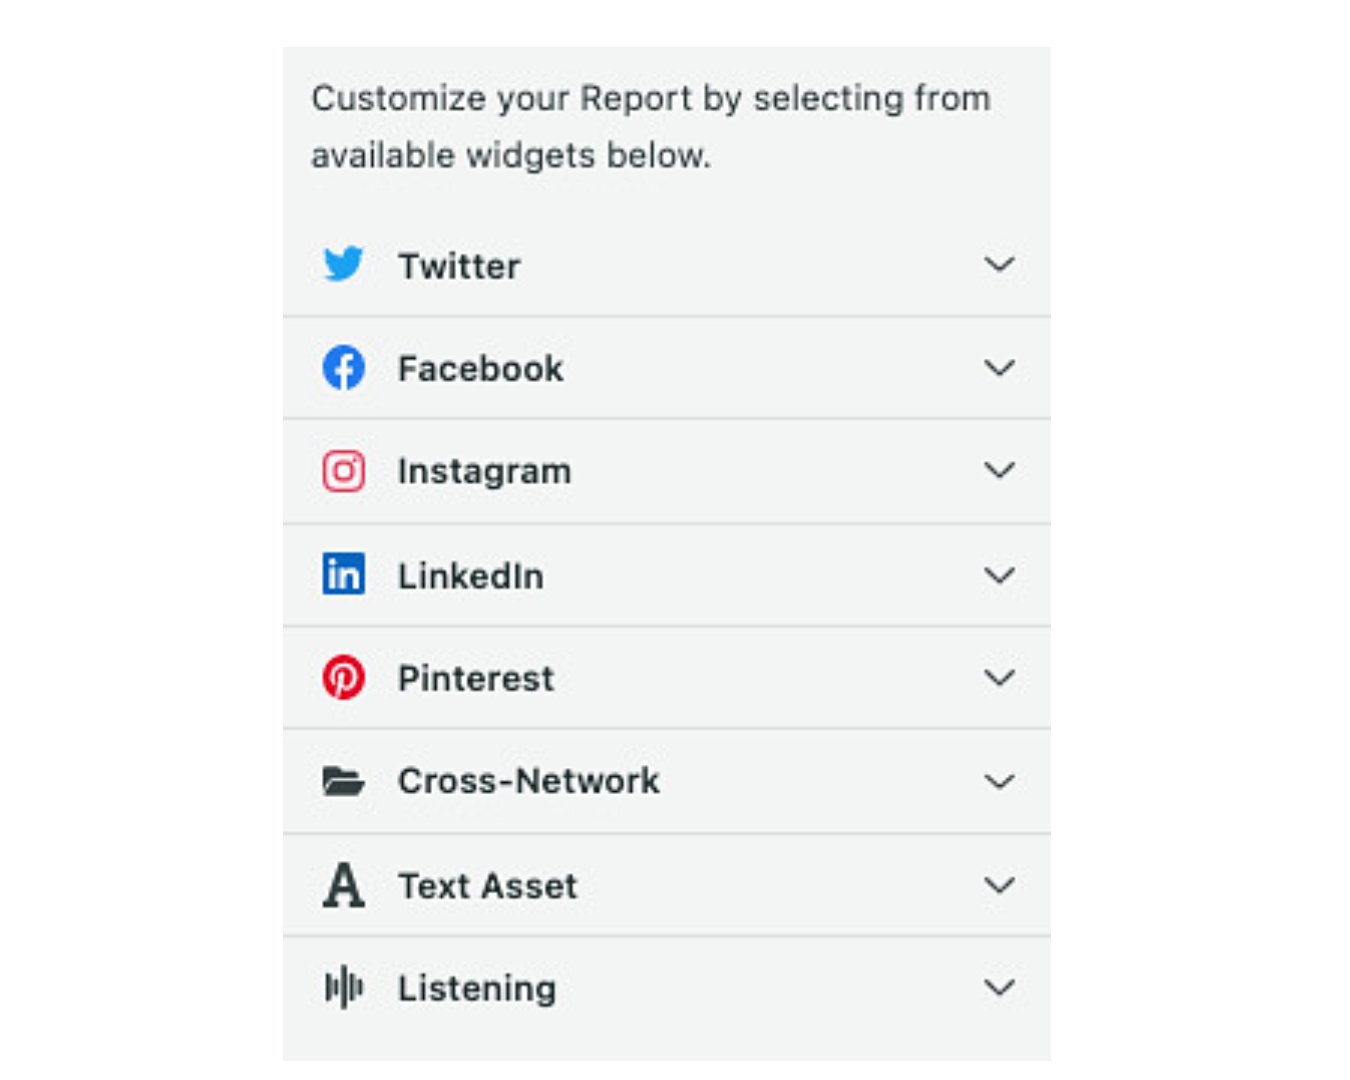This screenshot has width=1350, height=1080.
Task: Click the Facebook logo icon
Action: point(343,368)
